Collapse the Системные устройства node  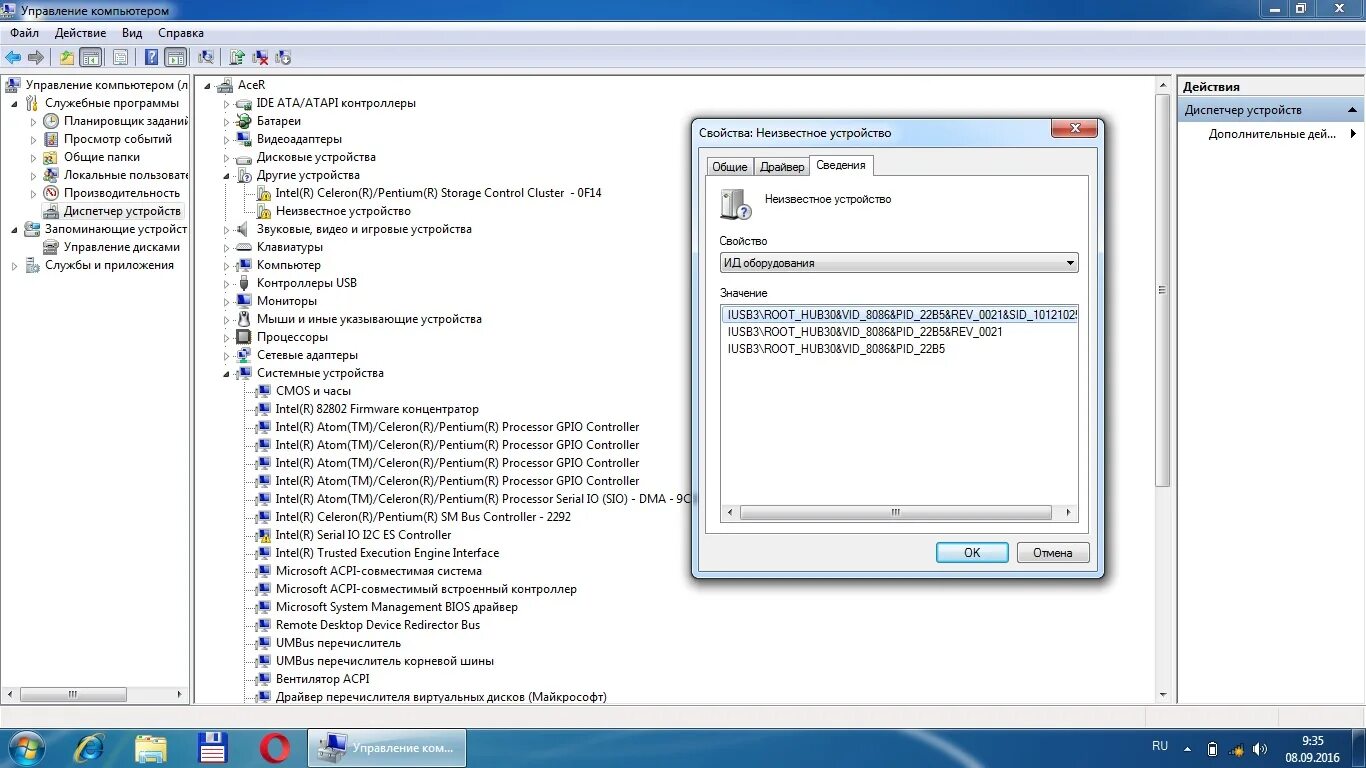pyautogui.click(x=226, y=373)
